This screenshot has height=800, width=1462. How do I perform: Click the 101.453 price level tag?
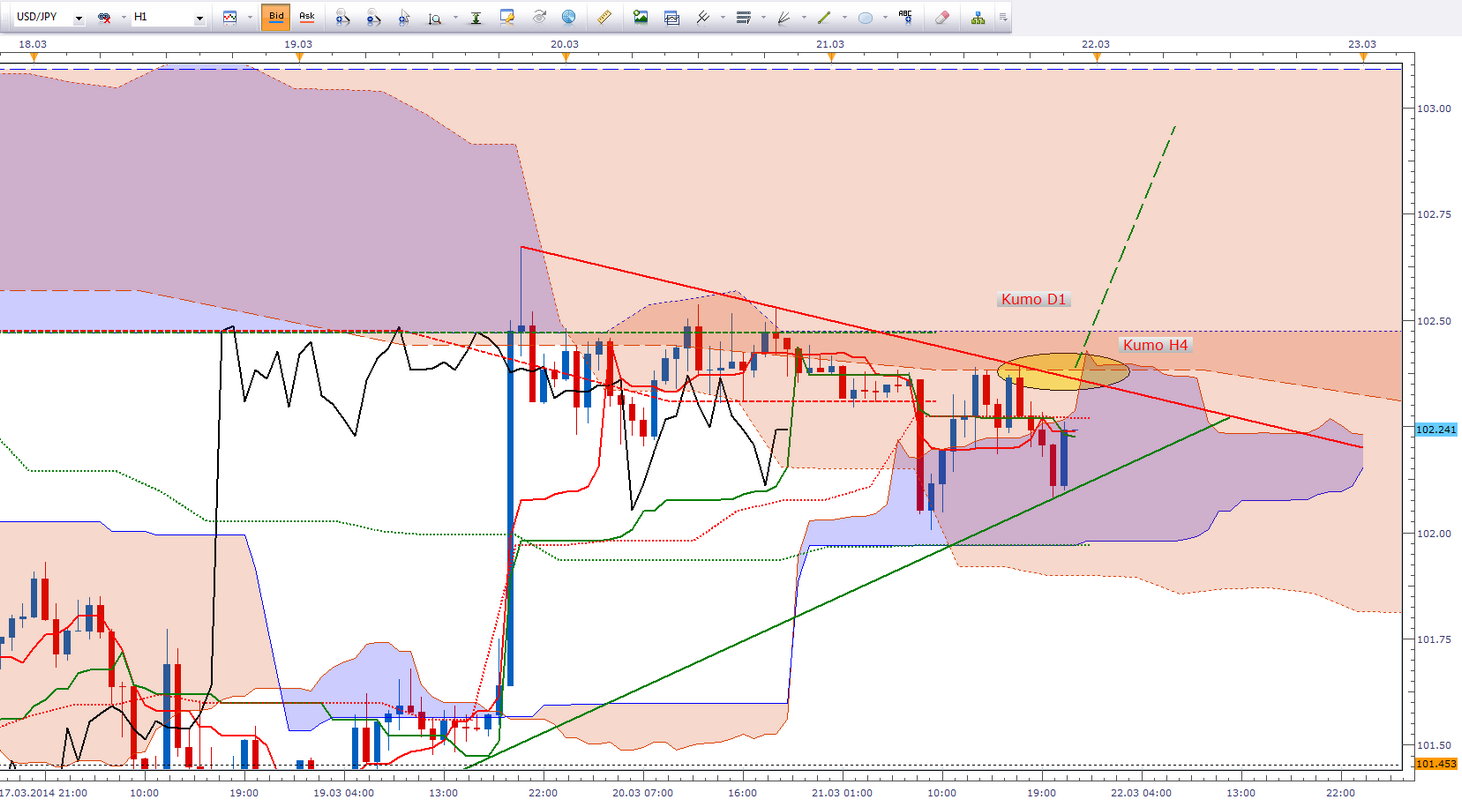1436,764
